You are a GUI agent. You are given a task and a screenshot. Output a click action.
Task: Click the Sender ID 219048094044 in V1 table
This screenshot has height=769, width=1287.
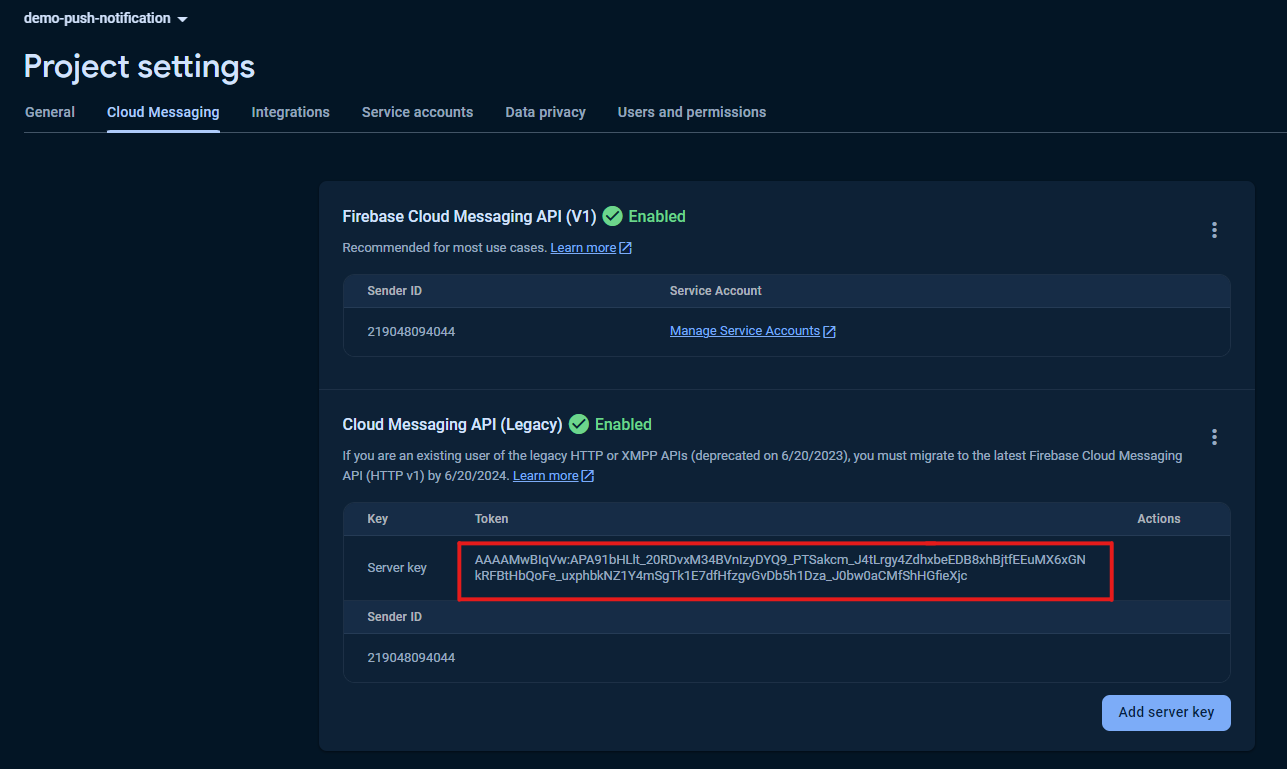411,331
